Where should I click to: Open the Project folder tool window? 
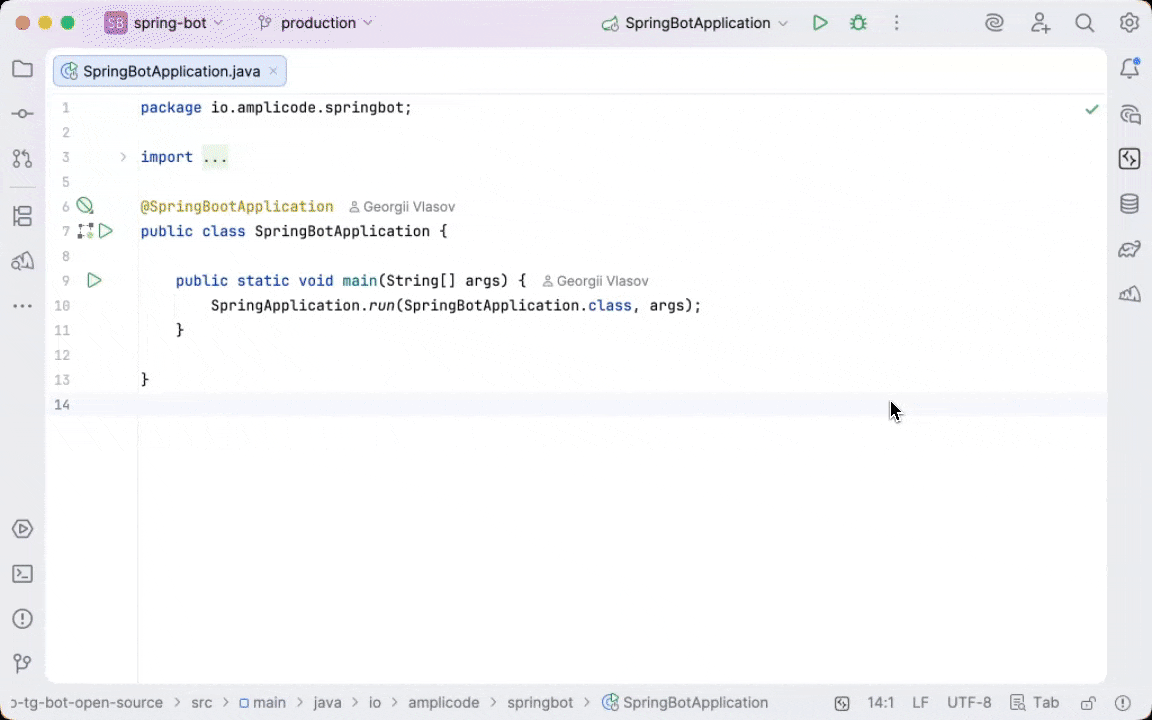[x=22, y=69]
